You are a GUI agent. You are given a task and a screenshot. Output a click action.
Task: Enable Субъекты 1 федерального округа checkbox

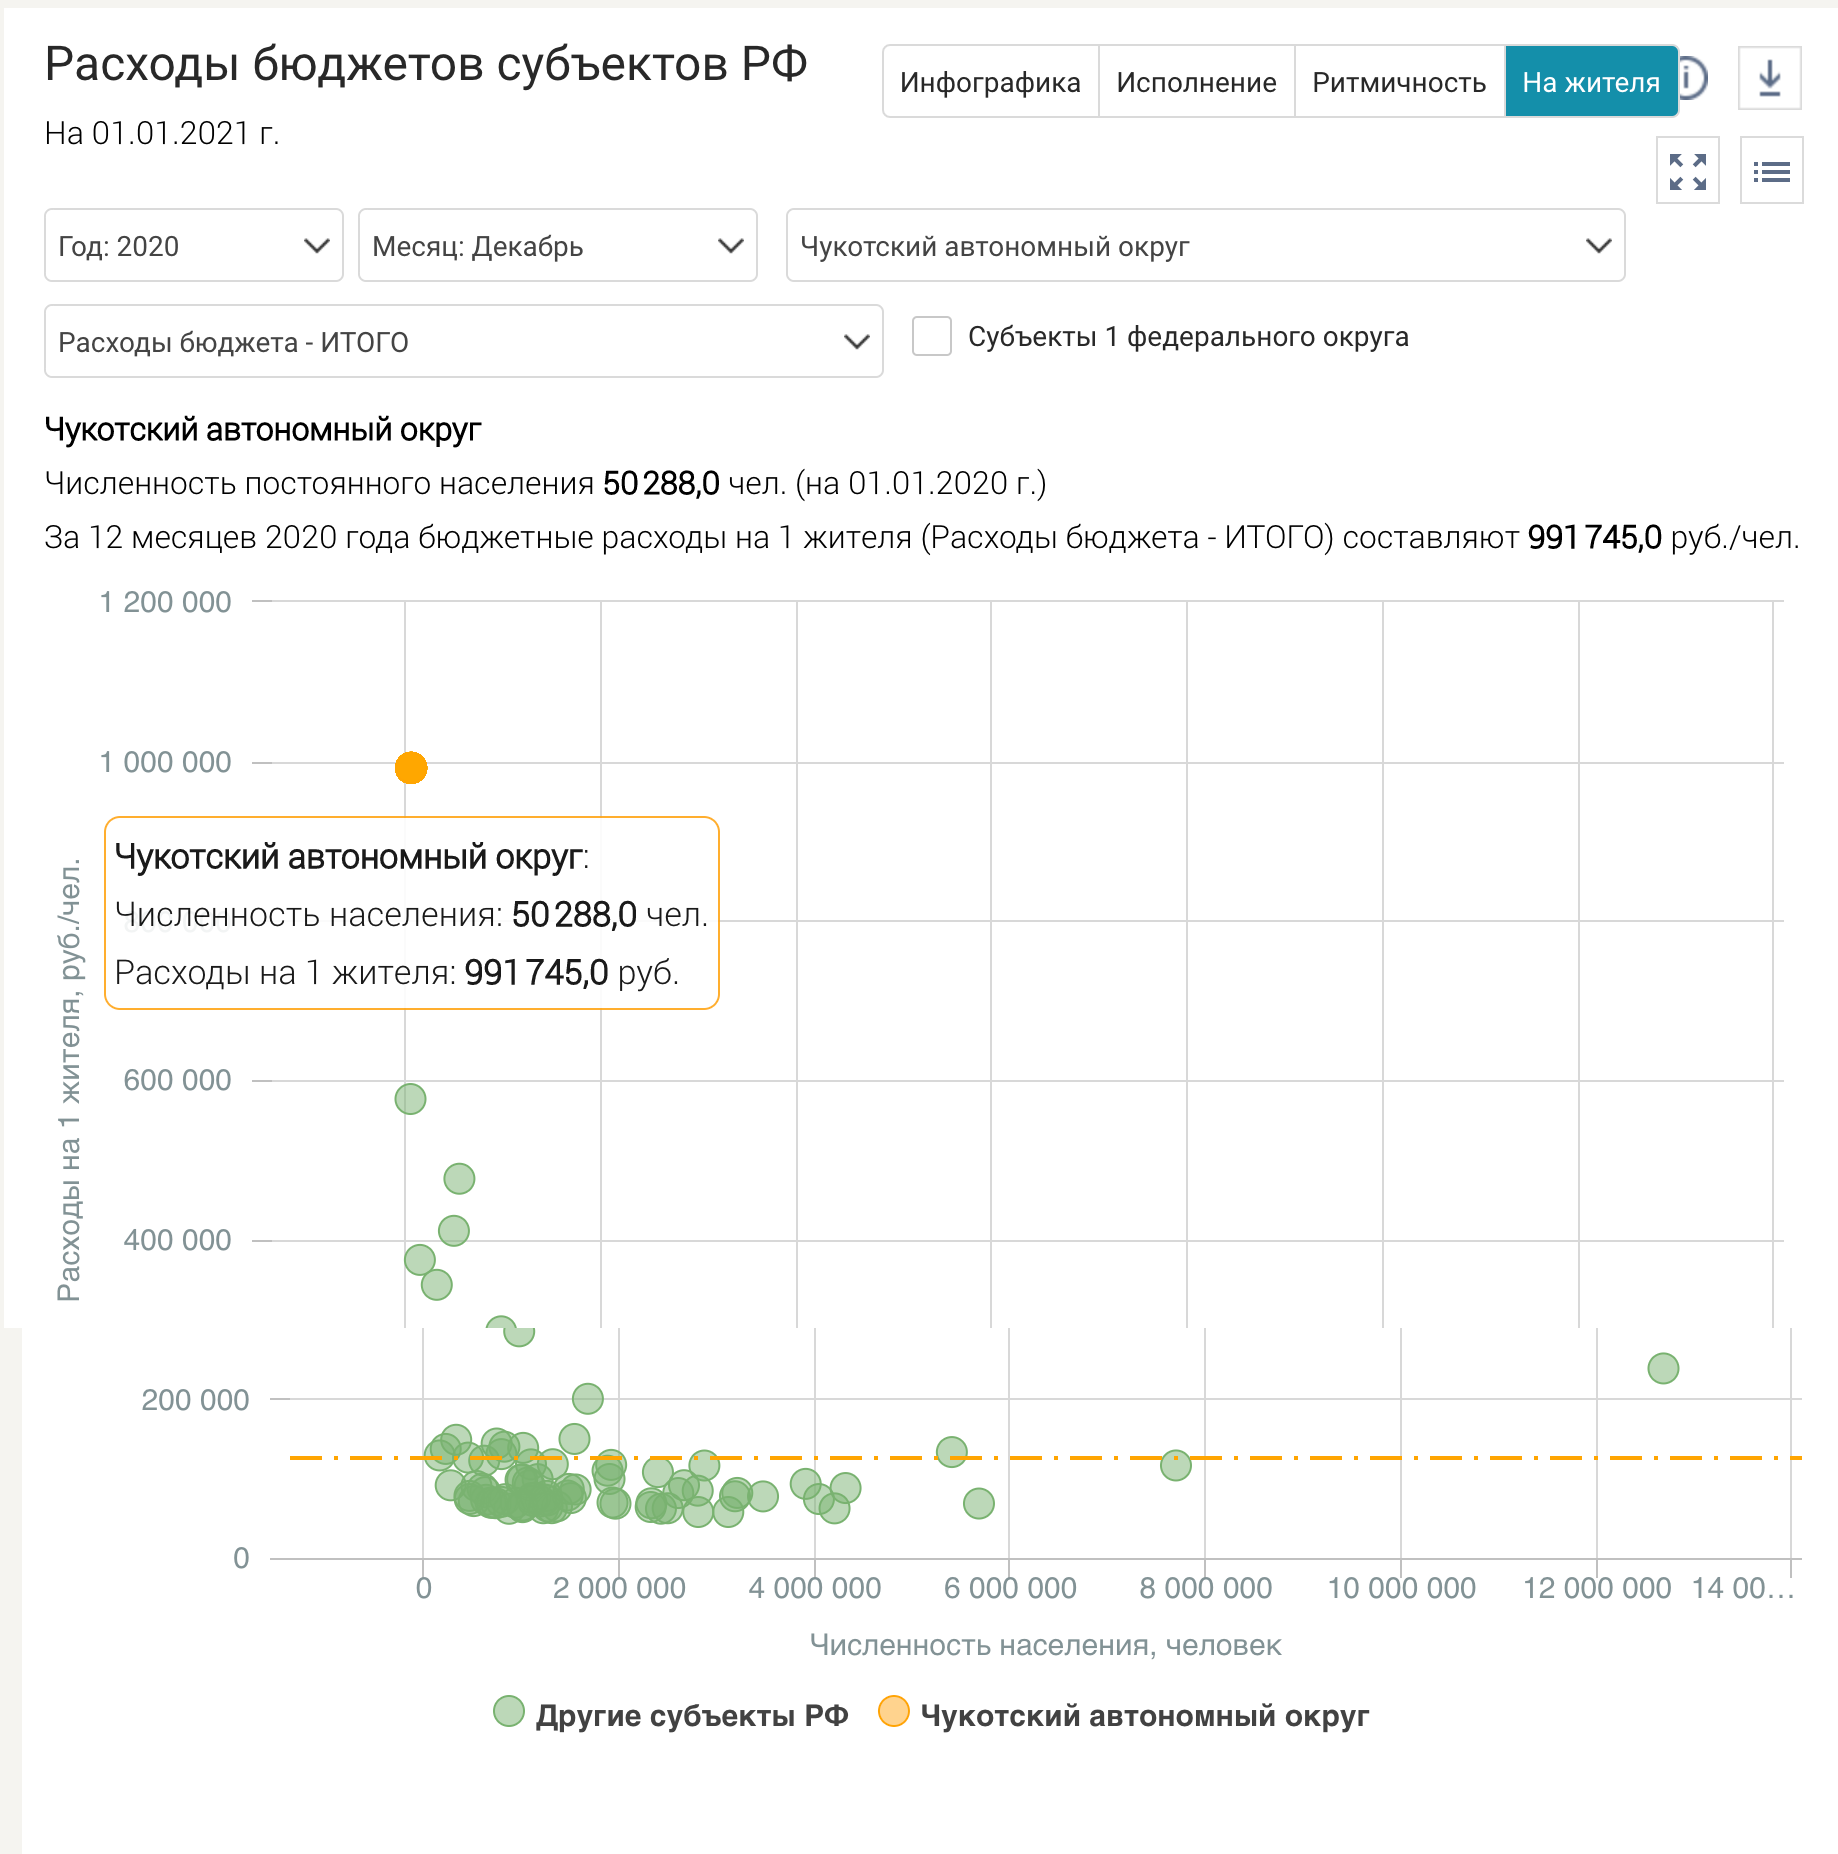click(932, 337)
